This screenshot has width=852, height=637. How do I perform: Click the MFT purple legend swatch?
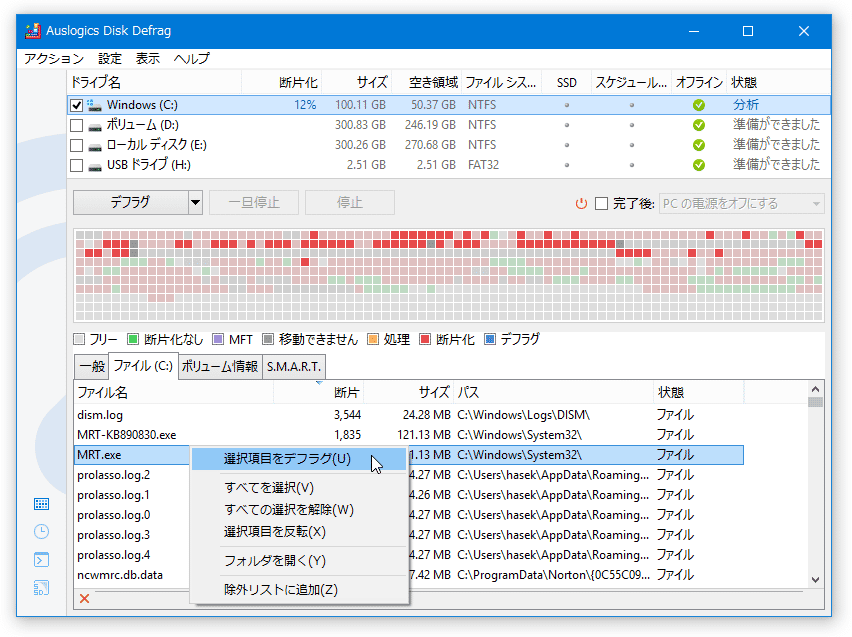tap(218, 340)
